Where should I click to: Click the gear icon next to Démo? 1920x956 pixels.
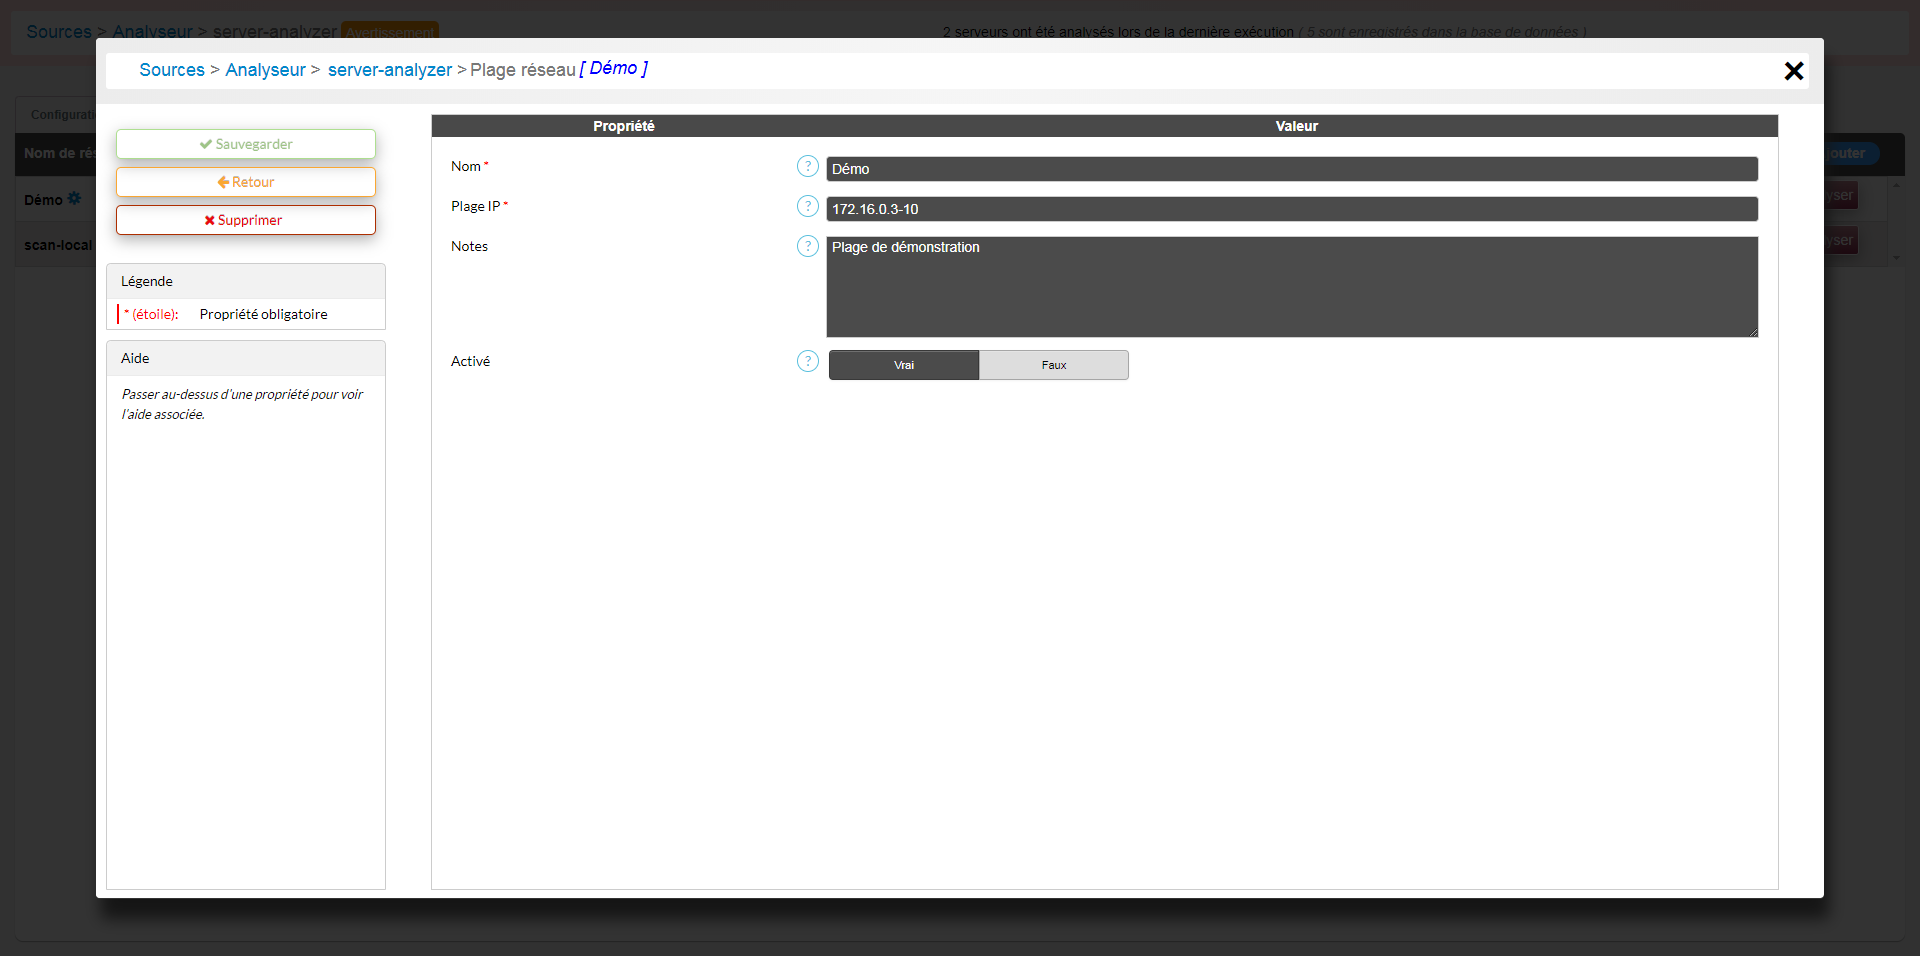click(x=74, y=199)
